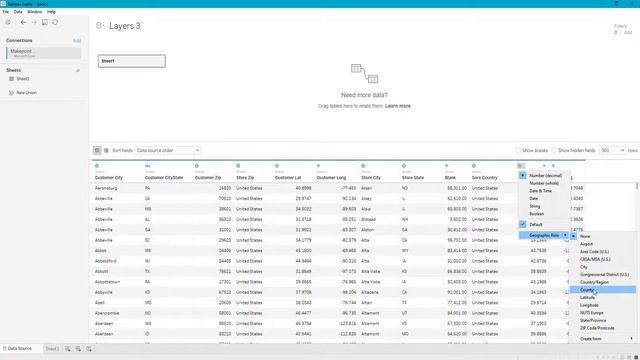640x360 pixels.
Task: Click Add next to Connections
Action: (x=77, y=41)
